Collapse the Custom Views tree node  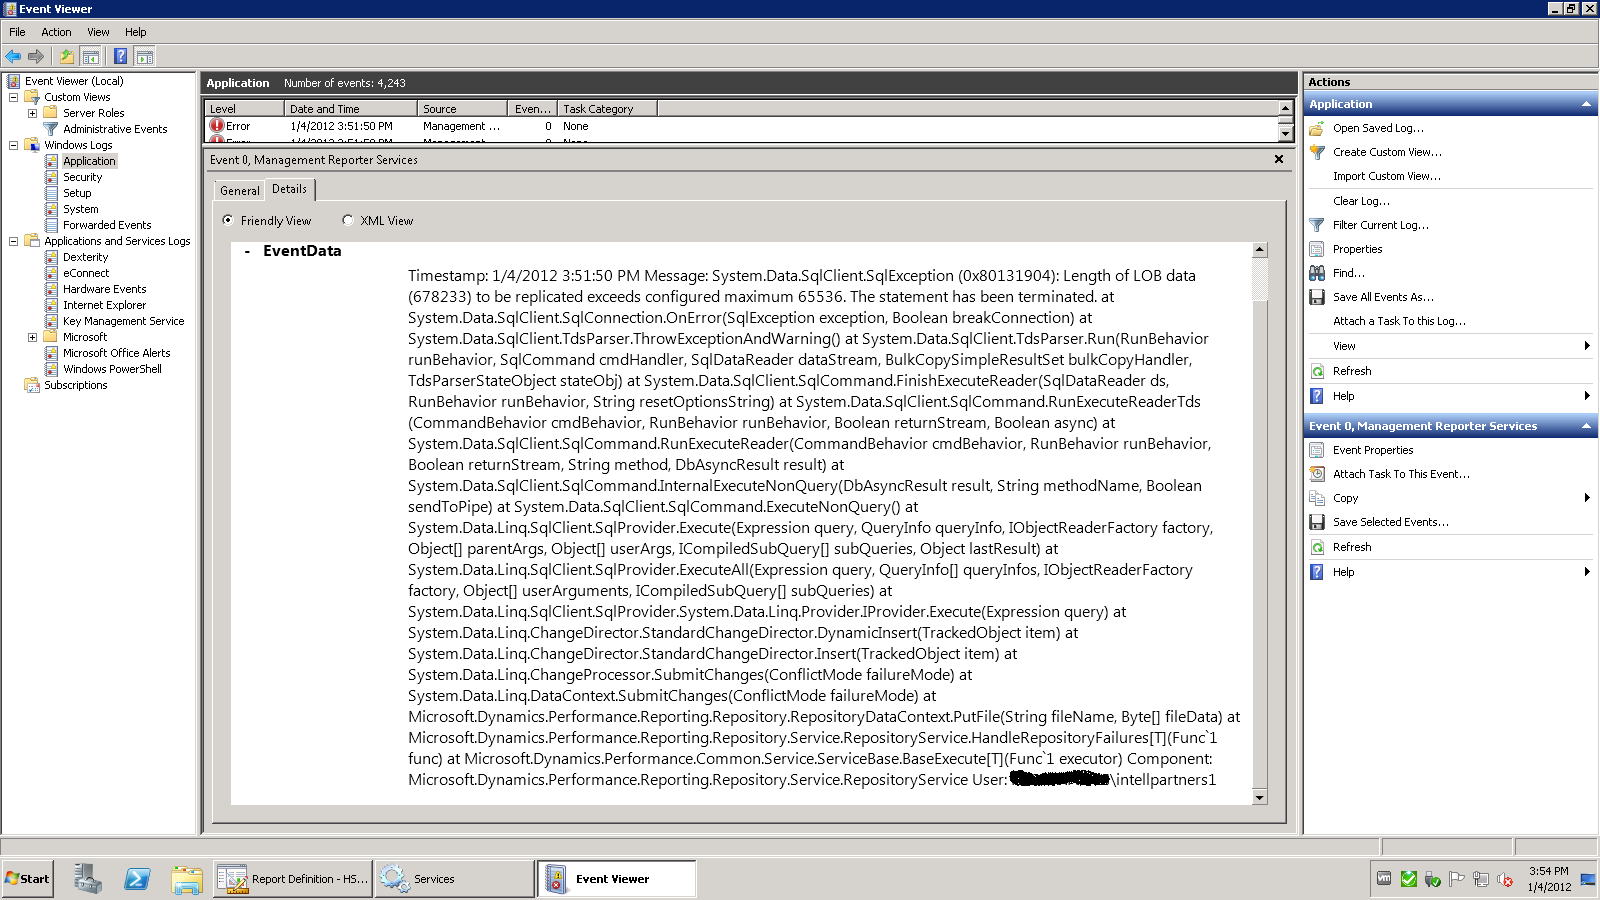coord(13,97)
